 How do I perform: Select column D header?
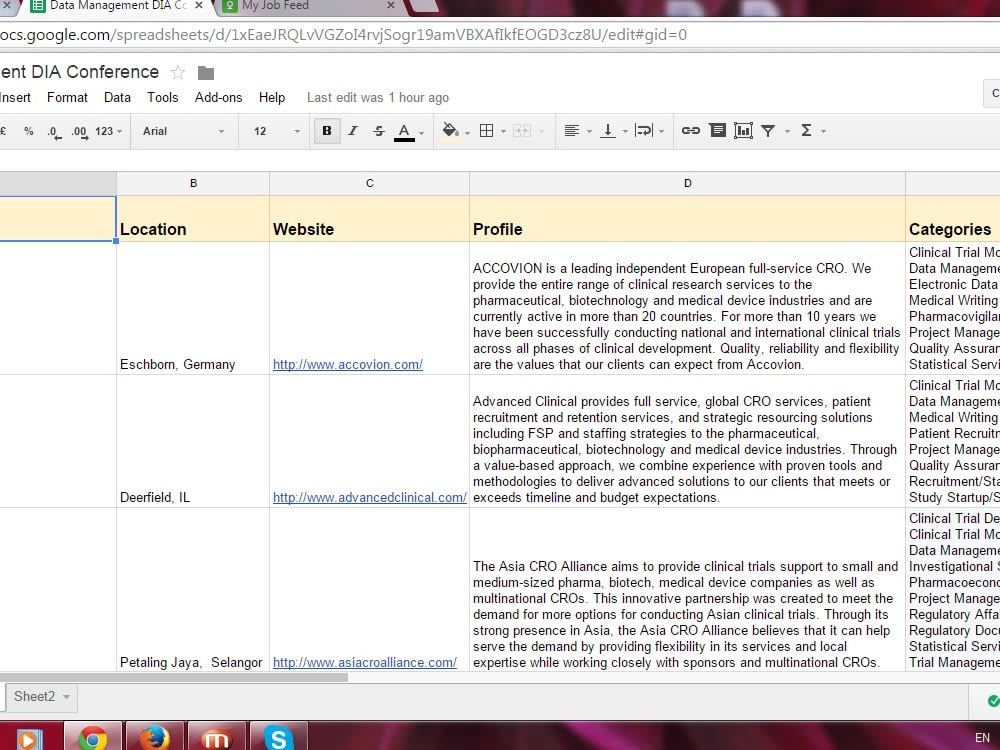(x=688, y=184)
